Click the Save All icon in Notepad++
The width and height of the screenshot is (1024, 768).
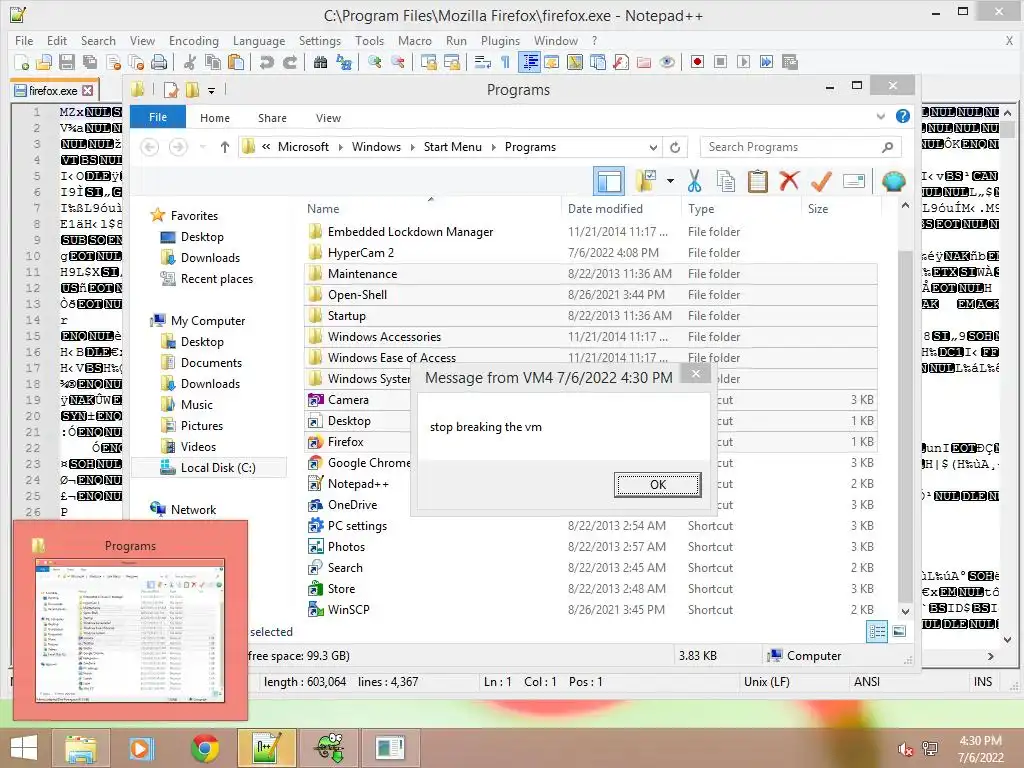[x=89, y=62]
